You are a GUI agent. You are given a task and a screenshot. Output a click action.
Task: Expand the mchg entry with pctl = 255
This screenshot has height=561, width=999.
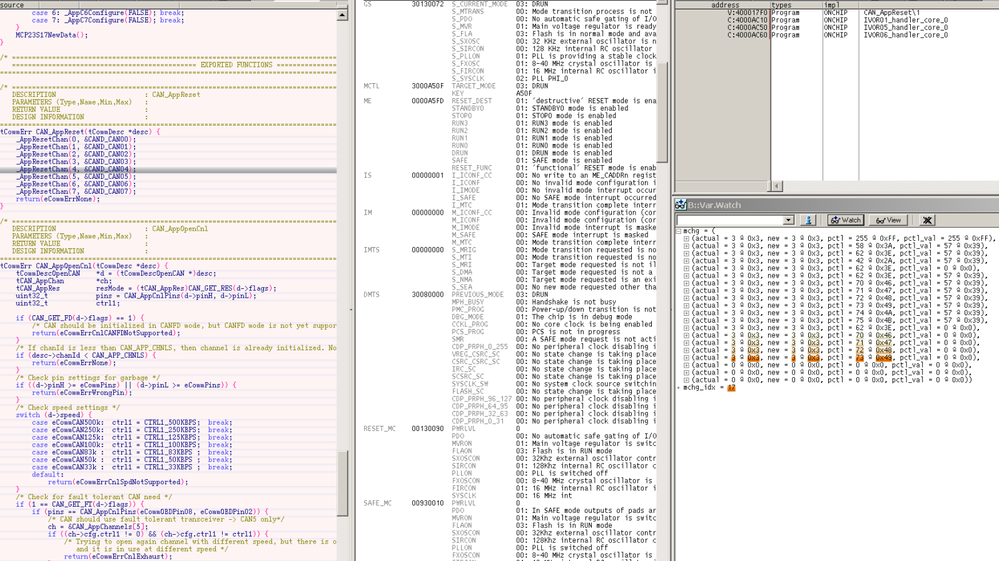686,239
